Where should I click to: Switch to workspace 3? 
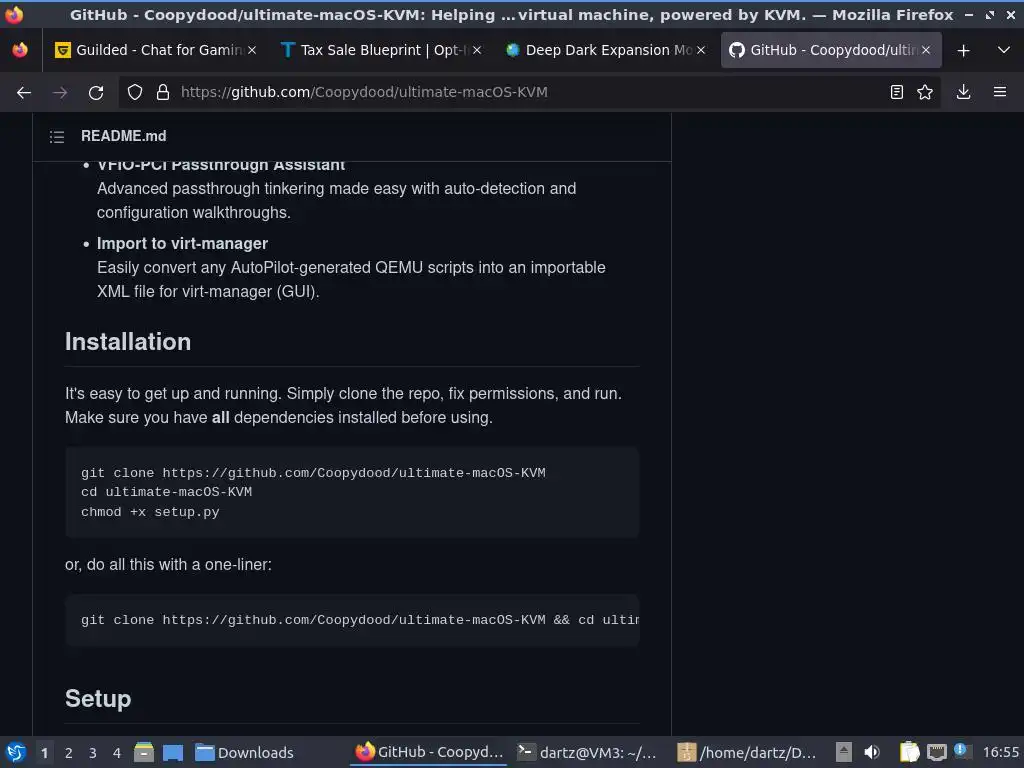point(93,753)
